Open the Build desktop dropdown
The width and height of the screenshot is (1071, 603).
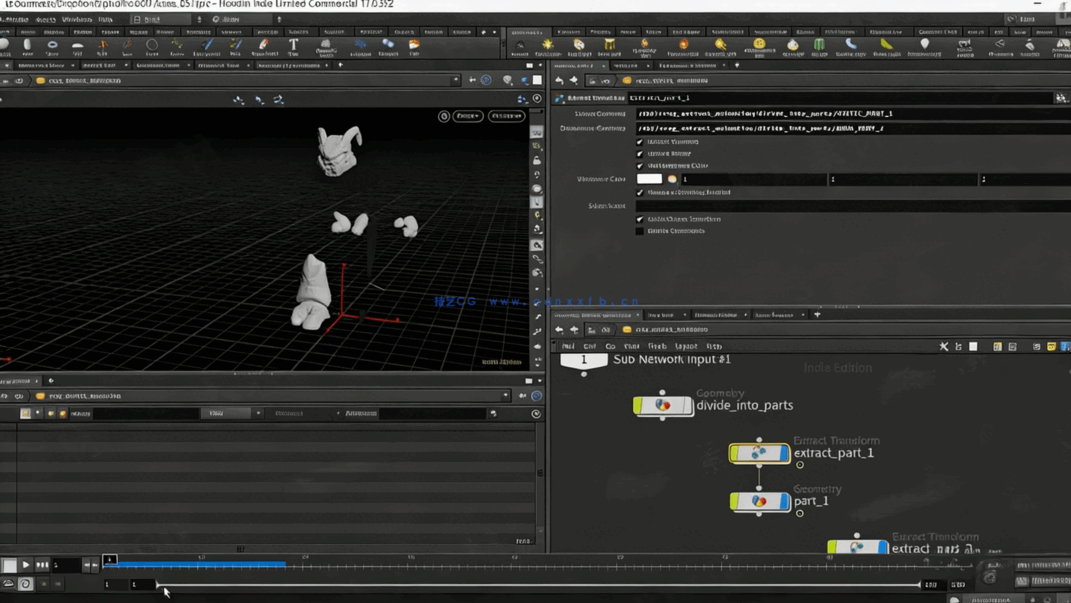[x=160, y=19]
